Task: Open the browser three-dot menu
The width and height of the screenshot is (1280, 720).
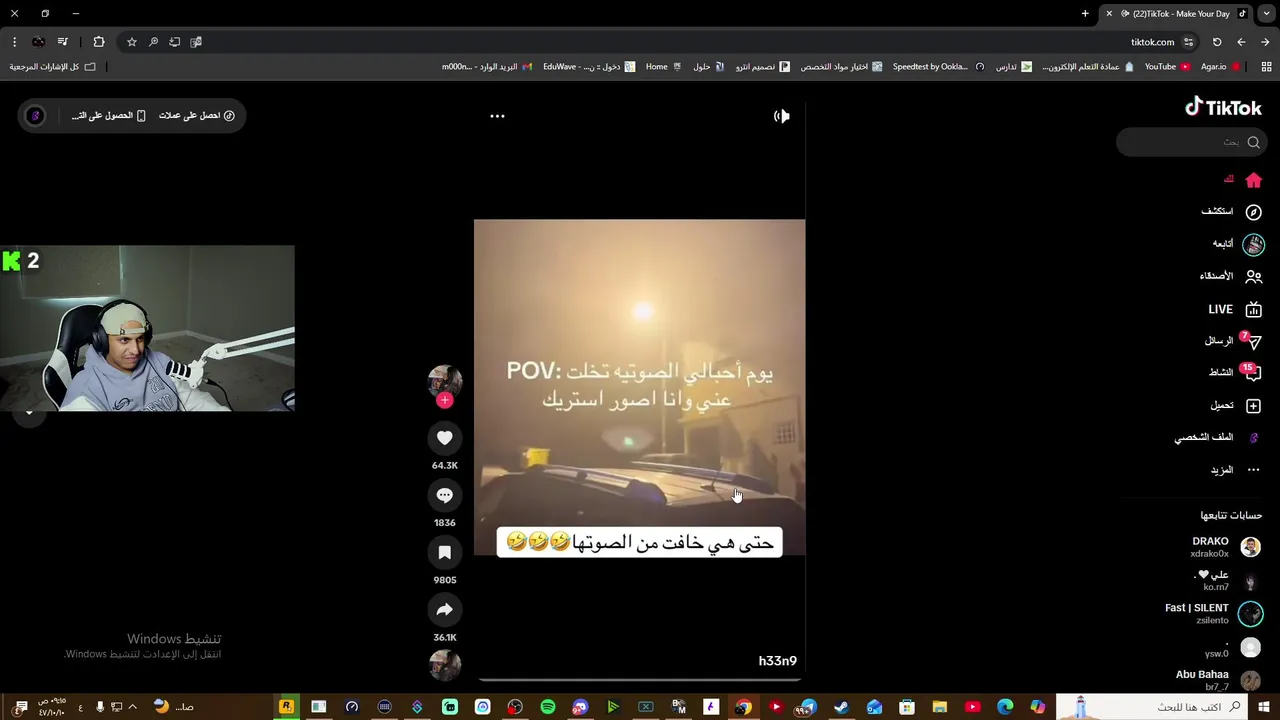Action: pyautogui.click(x=14, y=42)
